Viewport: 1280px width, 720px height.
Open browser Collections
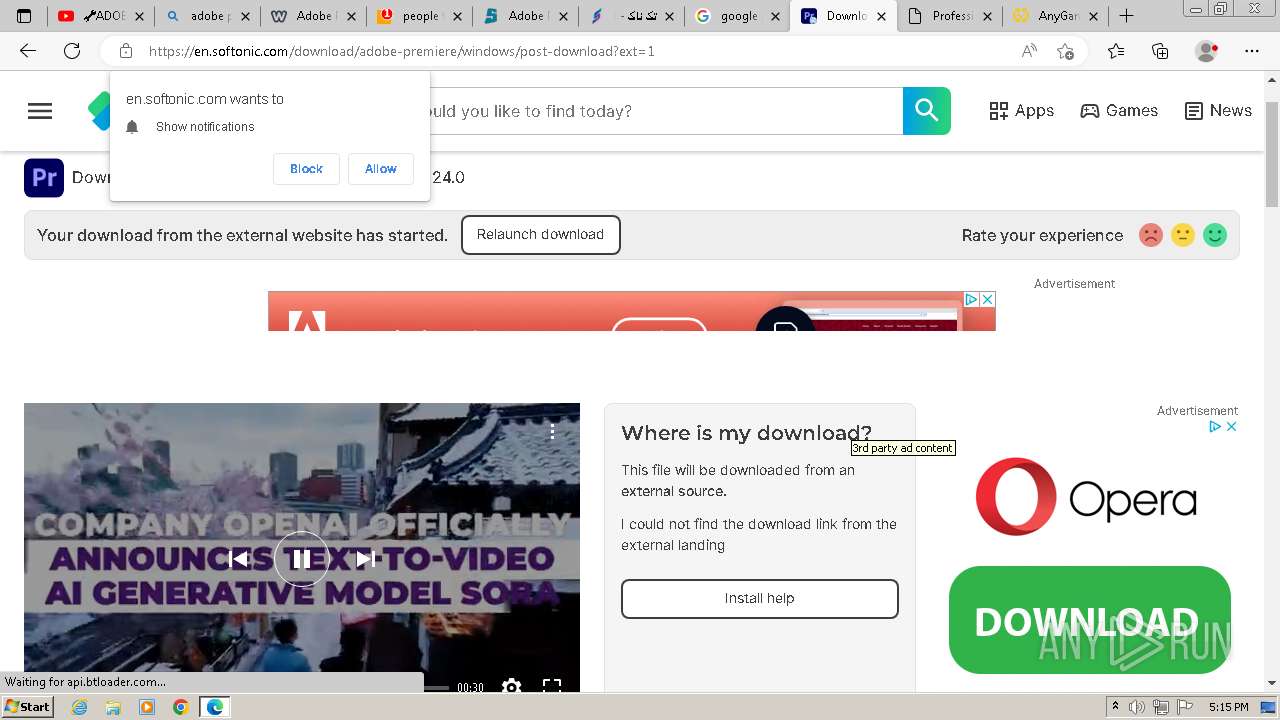1160,51
